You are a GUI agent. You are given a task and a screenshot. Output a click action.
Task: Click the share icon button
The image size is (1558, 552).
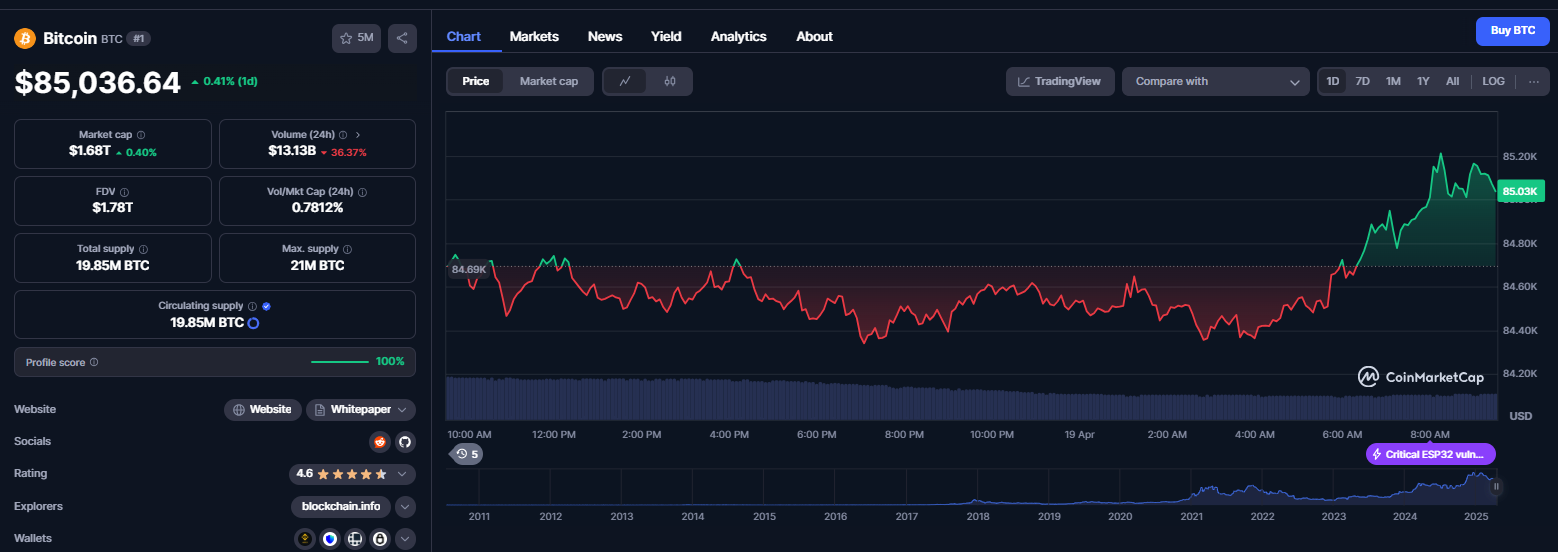pyautogui.click(x=402, y=38)
